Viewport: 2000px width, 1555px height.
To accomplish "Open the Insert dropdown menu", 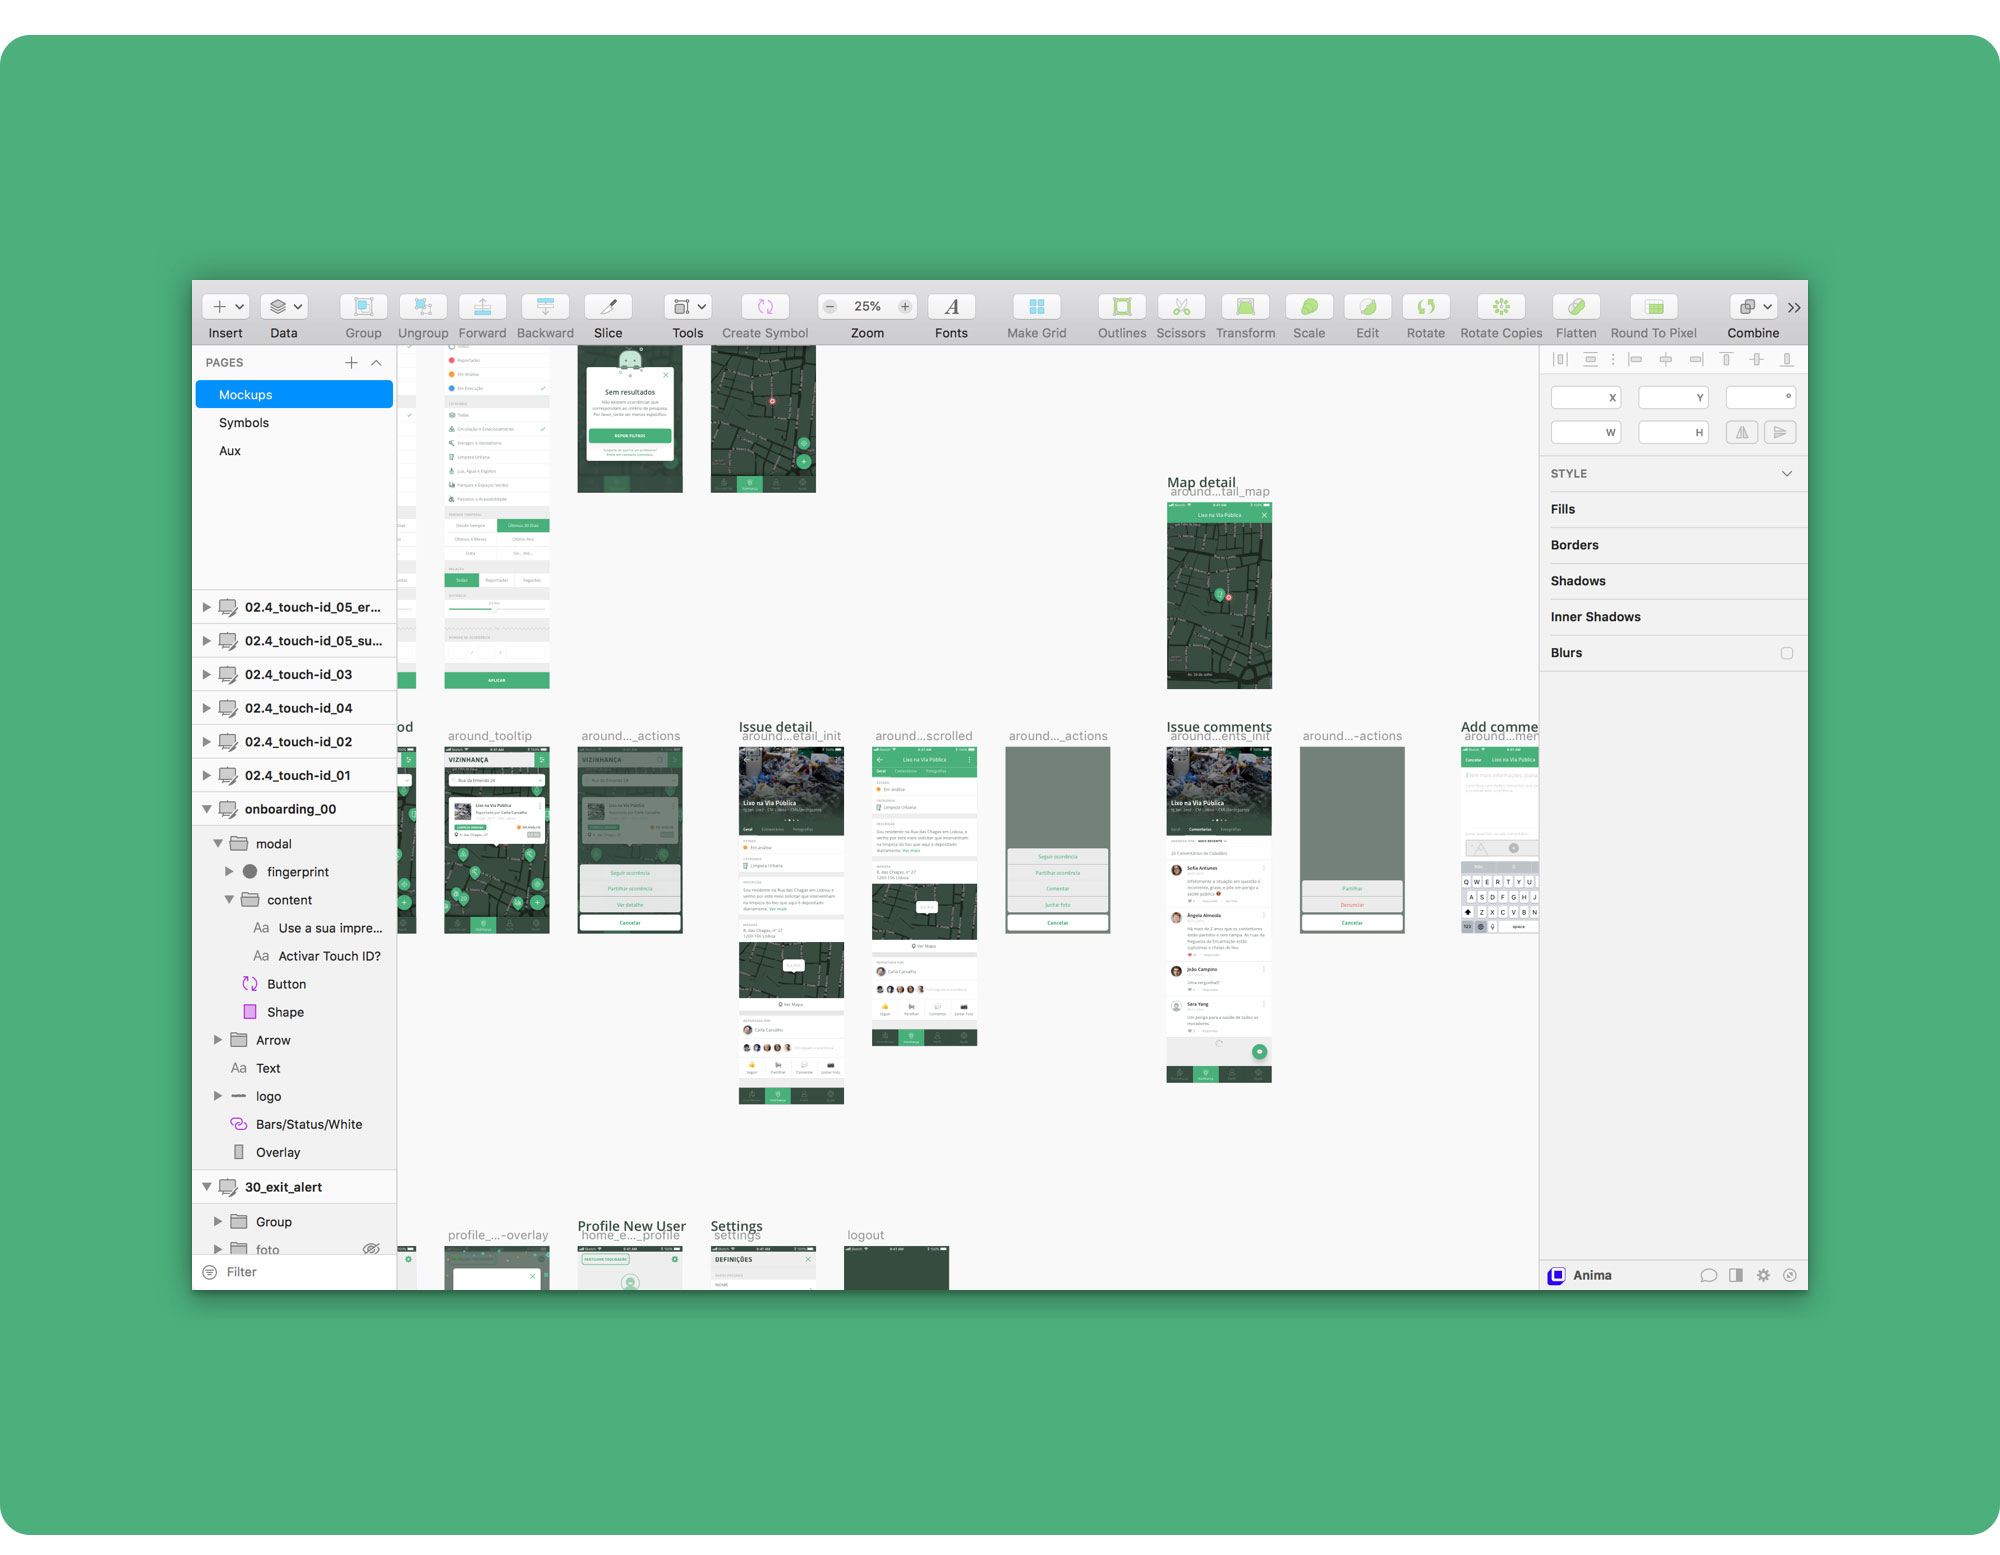I will (226, 307).
